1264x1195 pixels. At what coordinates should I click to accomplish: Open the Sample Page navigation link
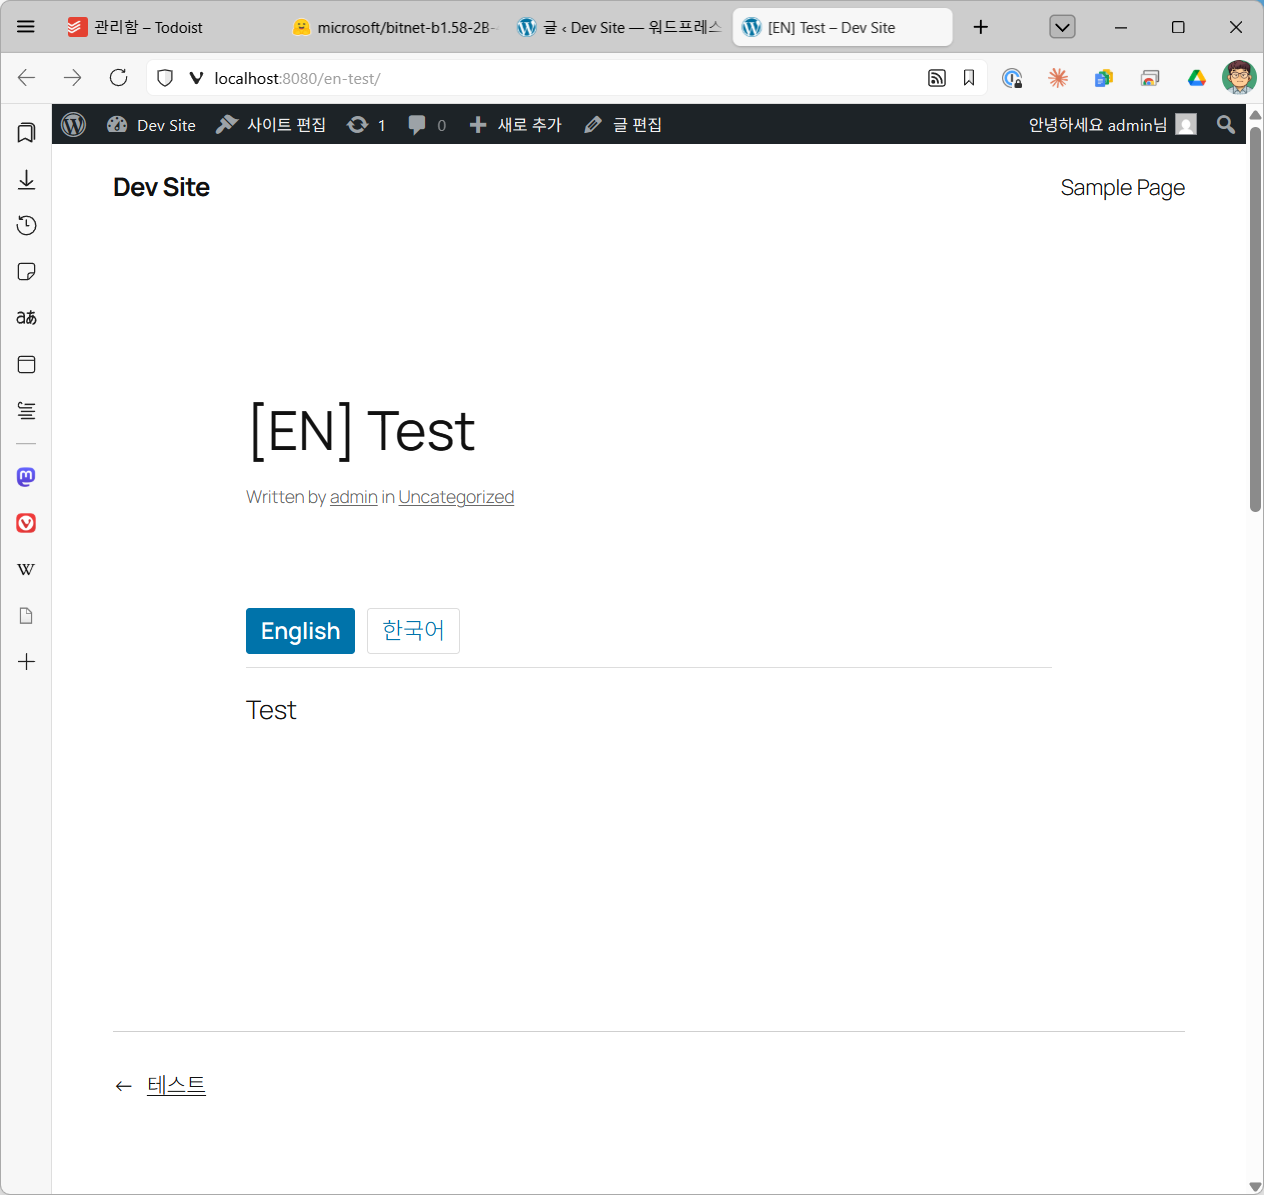[1122, 188]
